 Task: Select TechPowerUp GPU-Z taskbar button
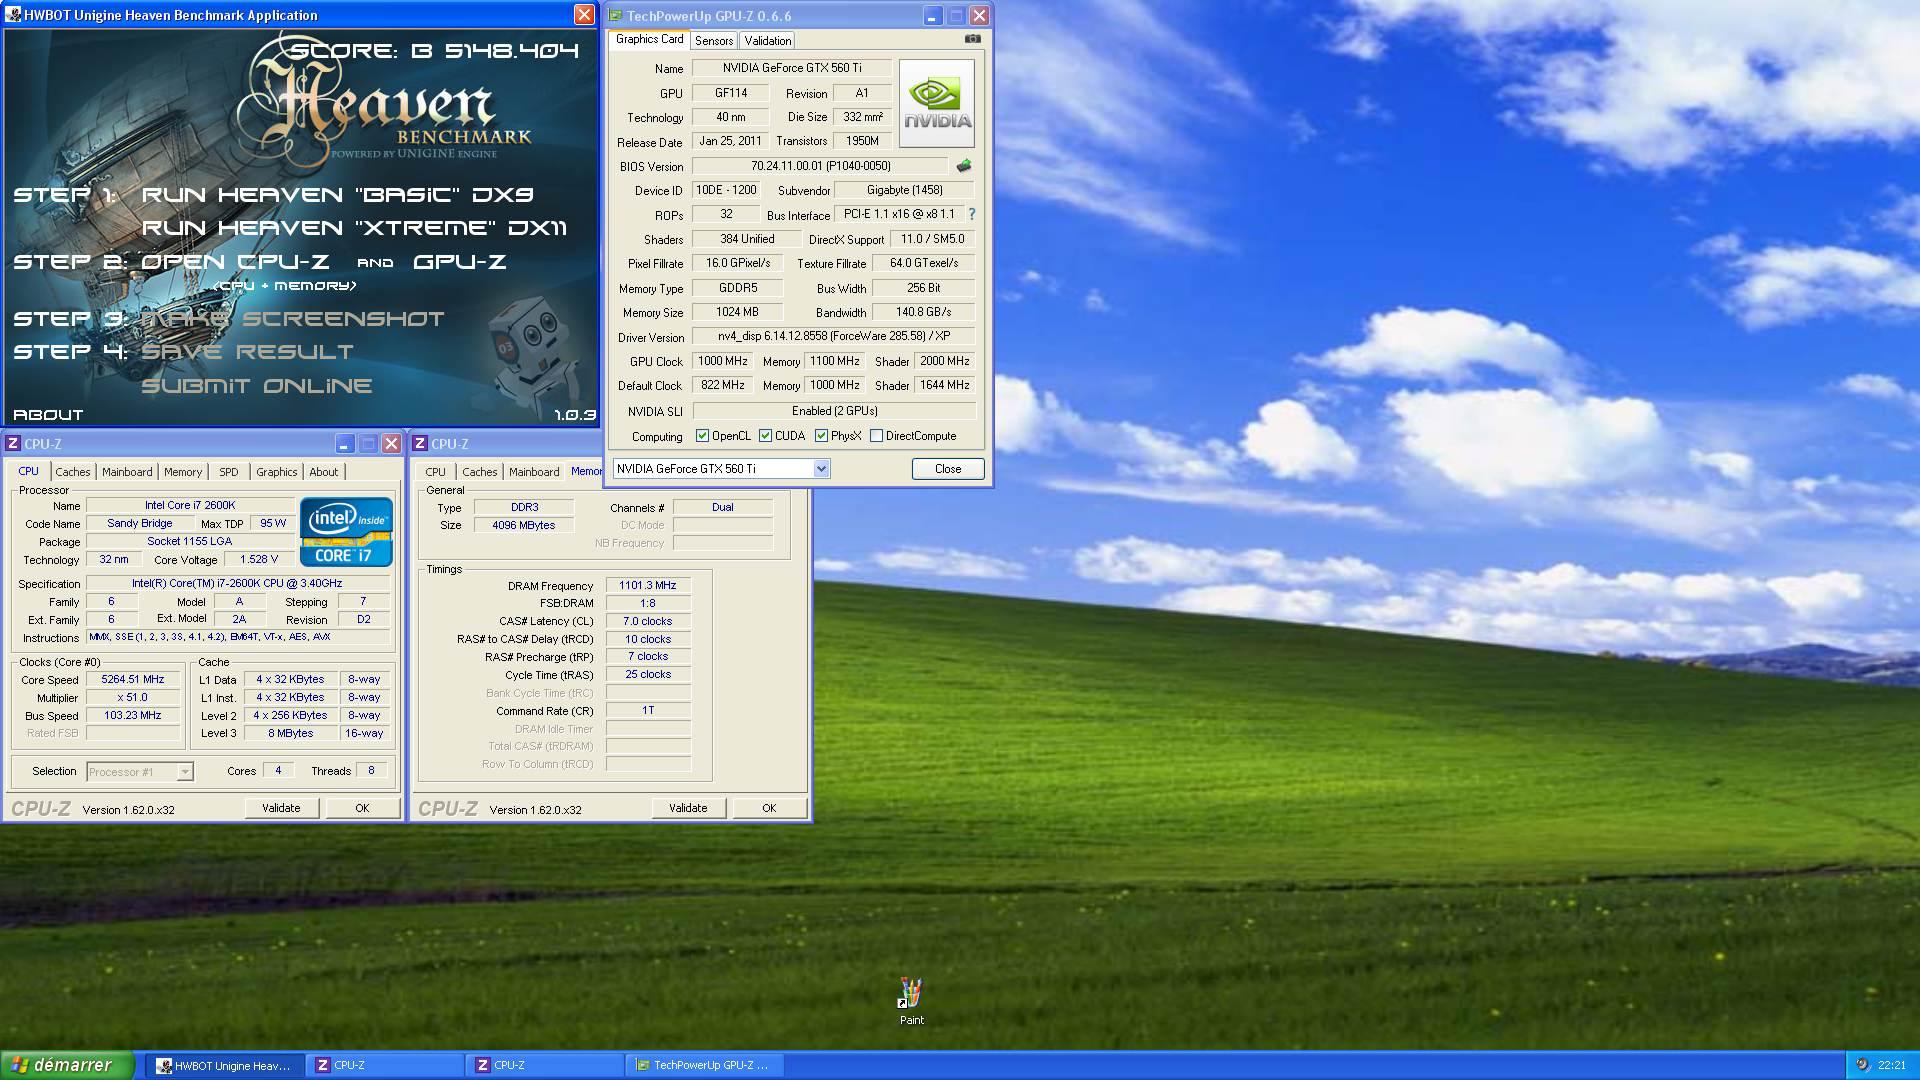[704, 1066]
